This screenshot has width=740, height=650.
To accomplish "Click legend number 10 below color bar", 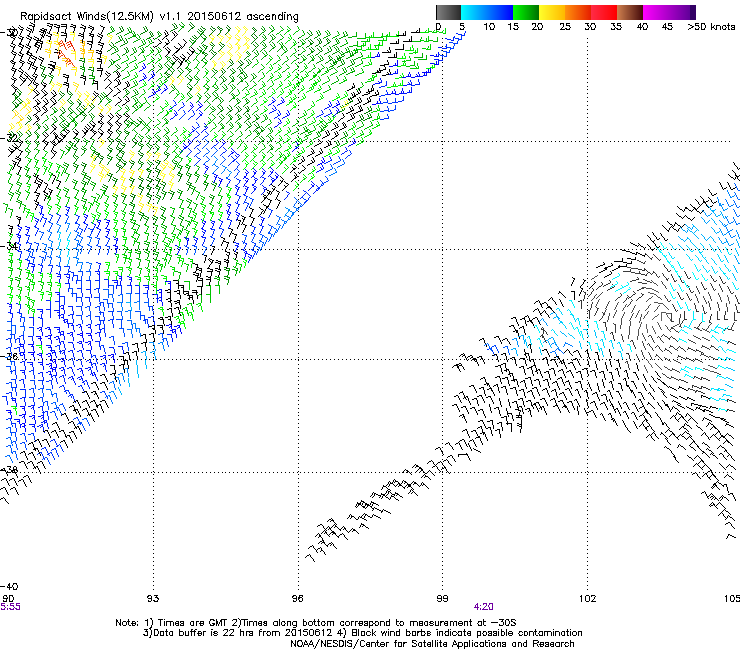I will [x=489, y=26].
